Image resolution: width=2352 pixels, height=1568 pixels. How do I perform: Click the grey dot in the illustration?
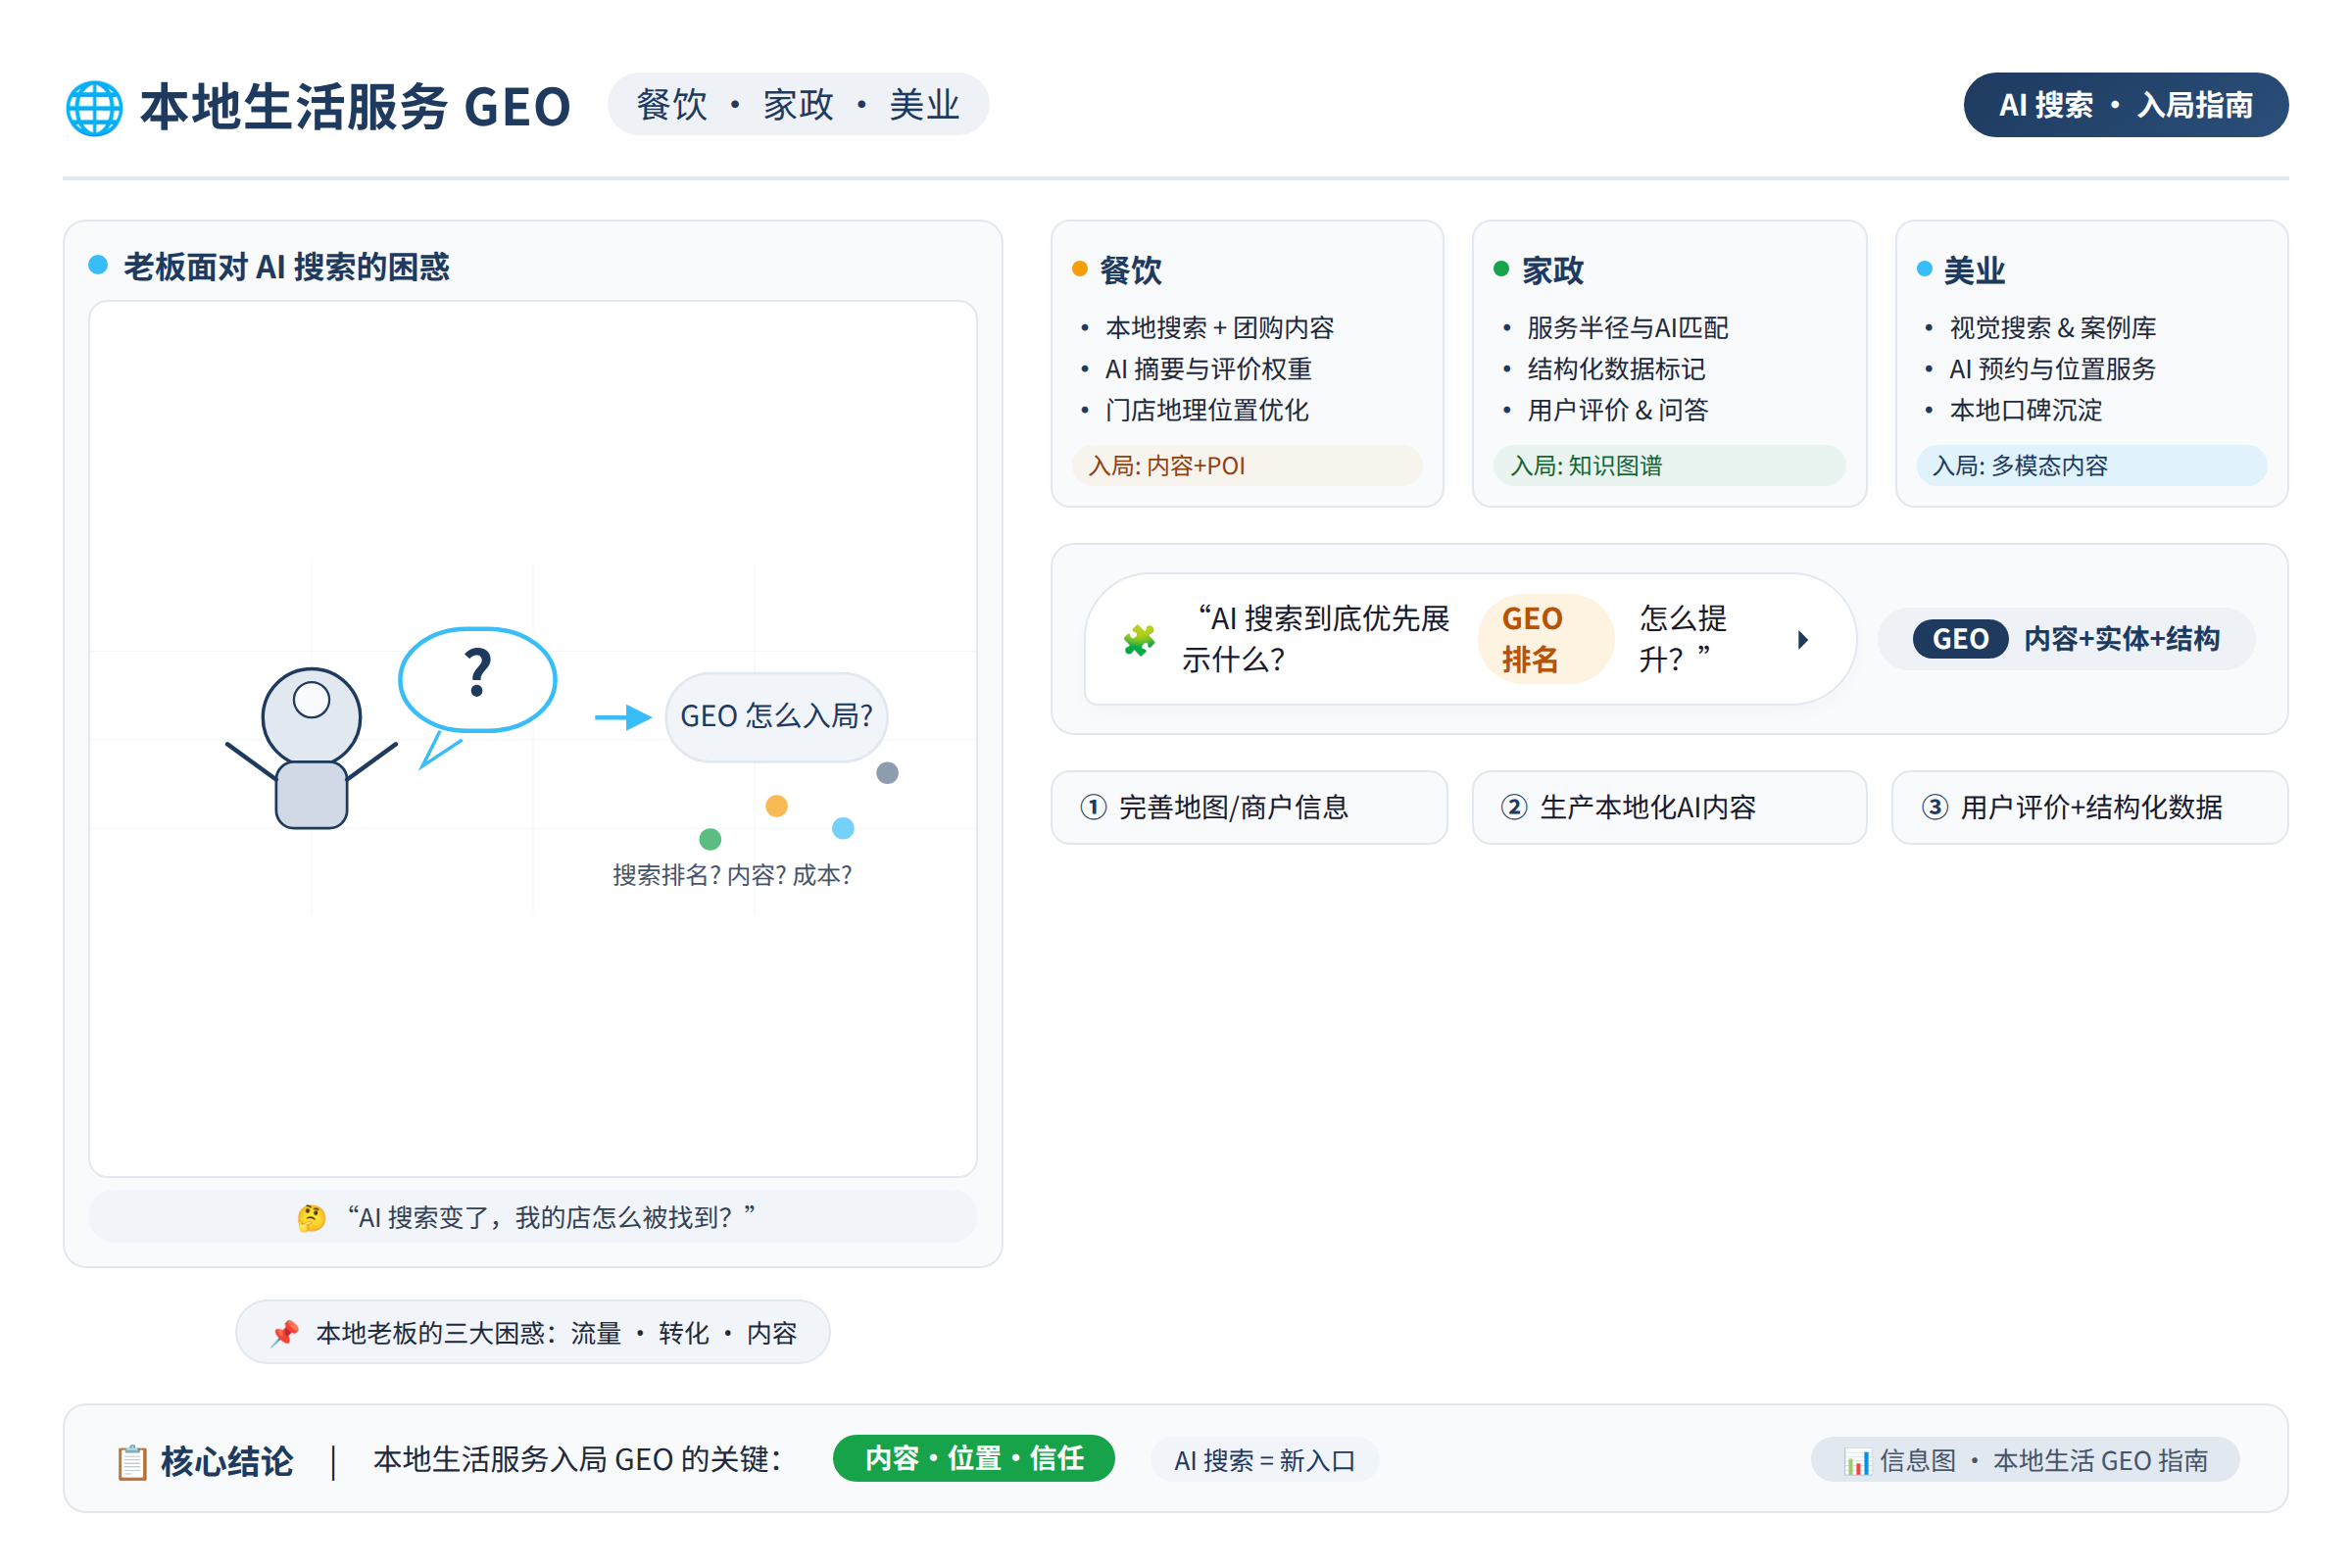click(887, 773)
